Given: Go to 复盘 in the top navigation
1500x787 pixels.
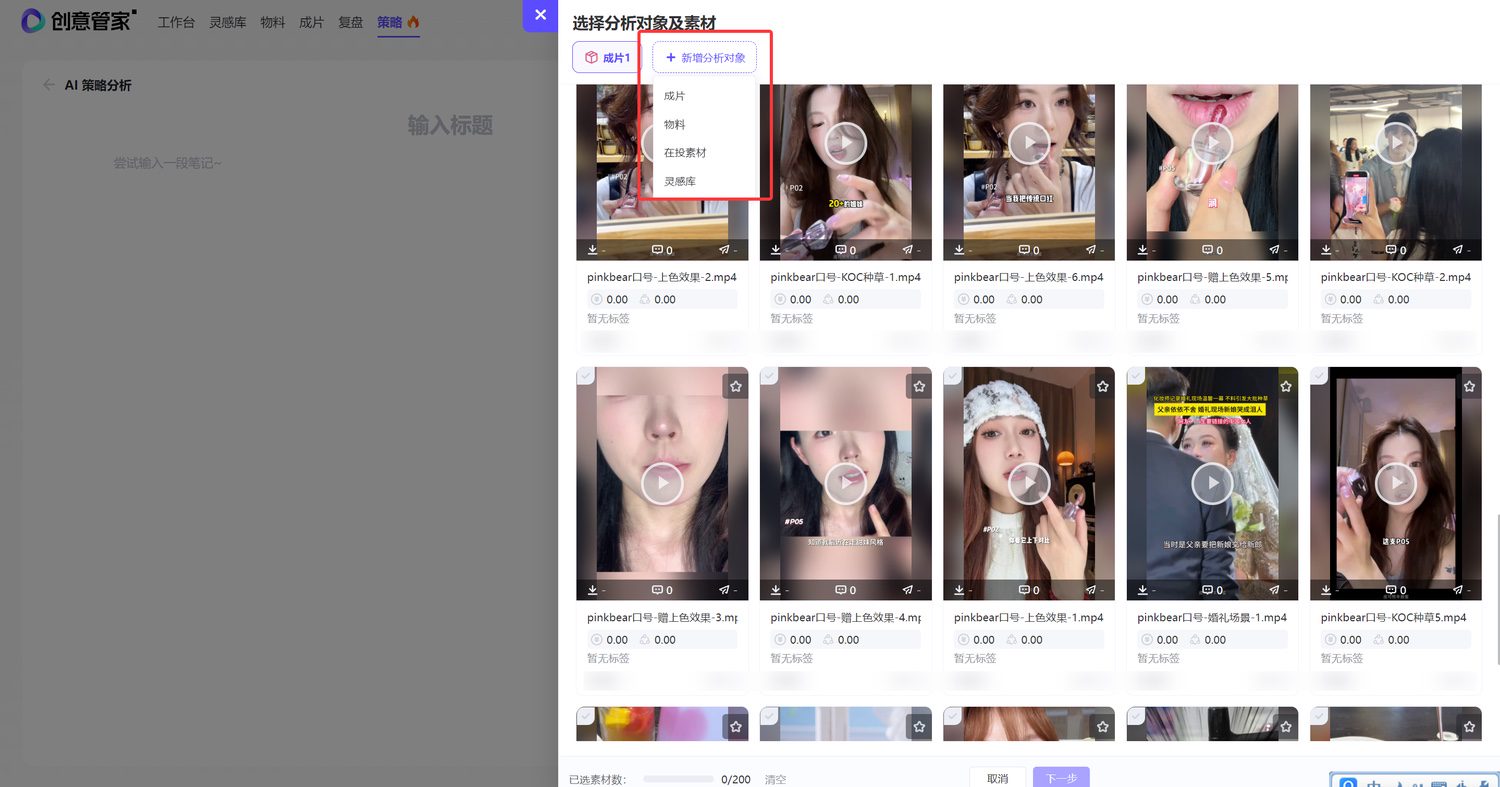Looking at the screenshot, I should [x=351, y=22].
